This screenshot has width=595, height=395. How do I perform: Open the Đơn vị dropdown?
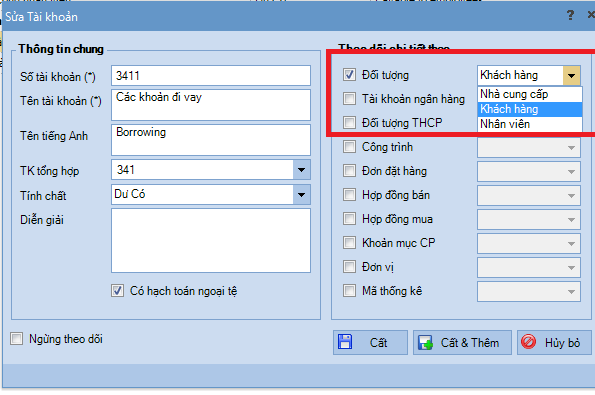pyautogui.click(x=571, y=268)
